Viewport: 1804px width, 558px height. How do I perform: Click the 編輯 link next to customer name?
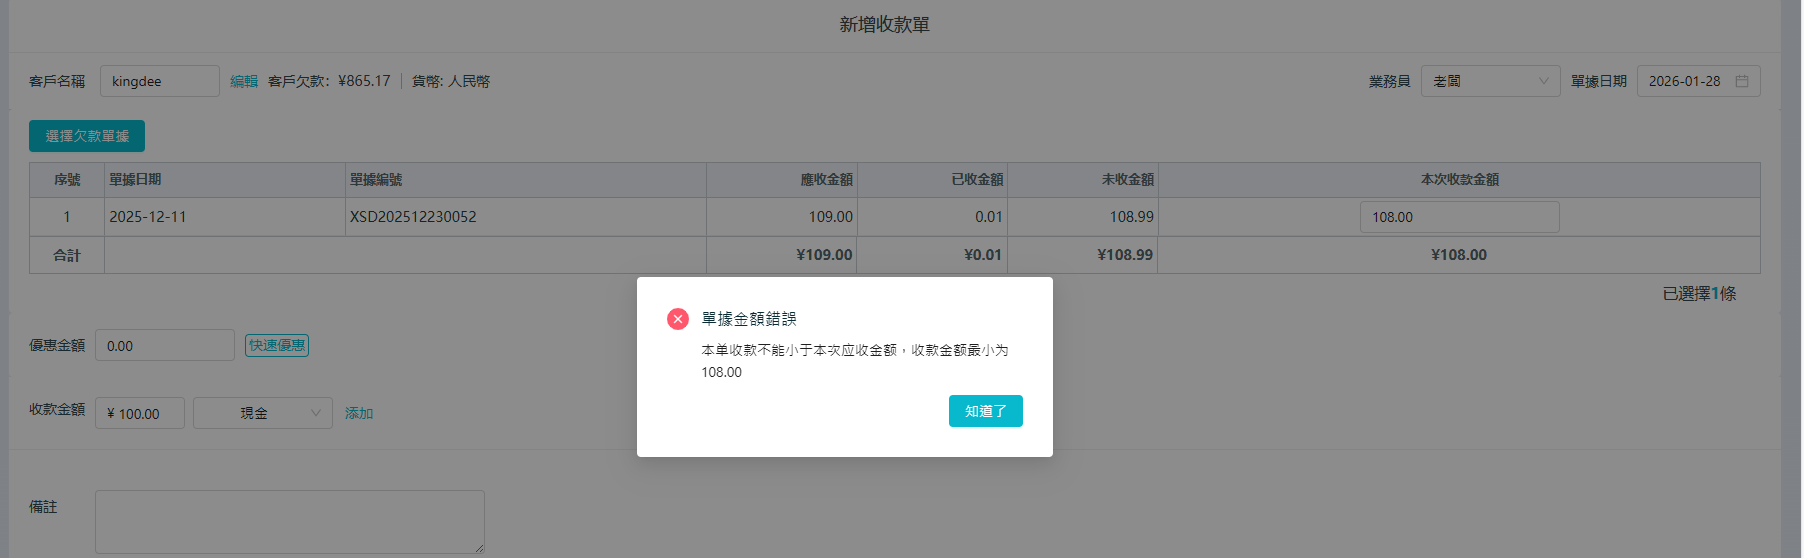coord(244,81)
